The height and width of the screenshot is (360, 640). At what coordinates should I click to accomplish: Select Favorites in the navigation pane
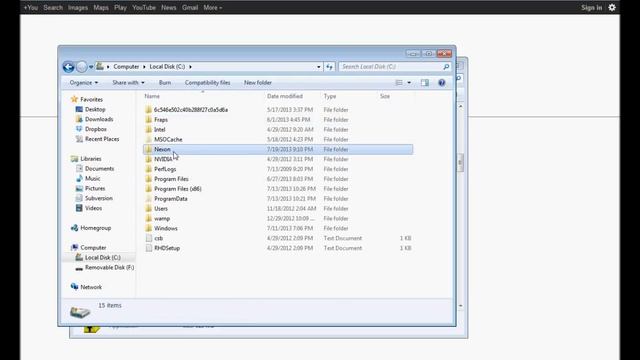(91, 99)
